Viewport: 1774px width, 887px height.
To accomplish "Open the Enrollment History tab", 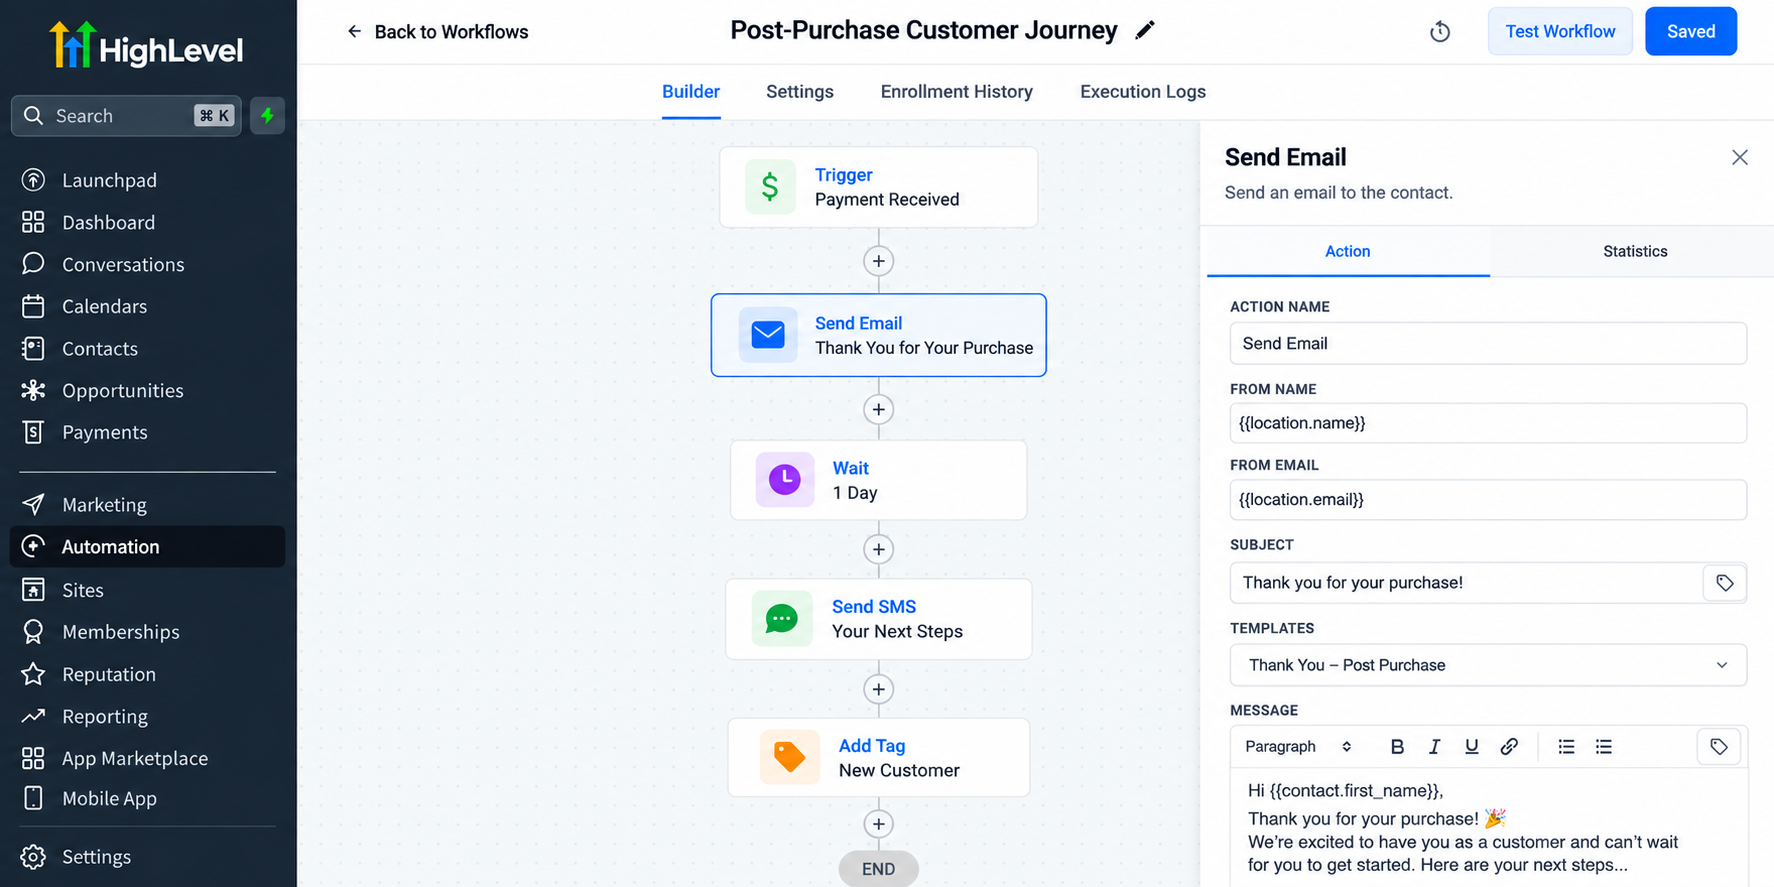I will click(x=957, y=92).
